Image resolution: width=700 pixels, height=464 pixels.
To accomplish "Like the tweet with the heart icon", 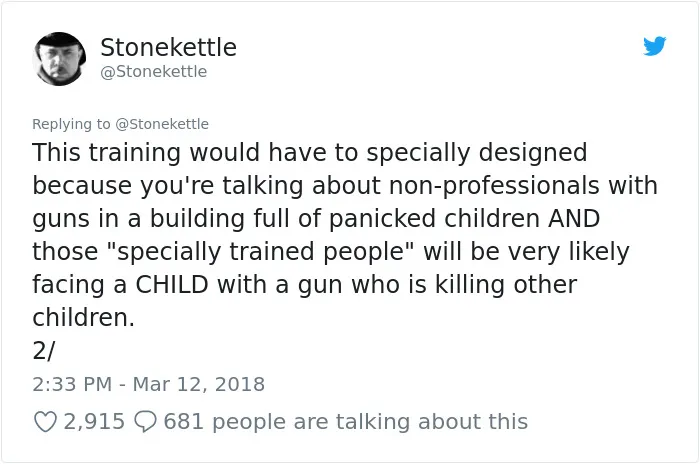I will [x=45, y=422].
